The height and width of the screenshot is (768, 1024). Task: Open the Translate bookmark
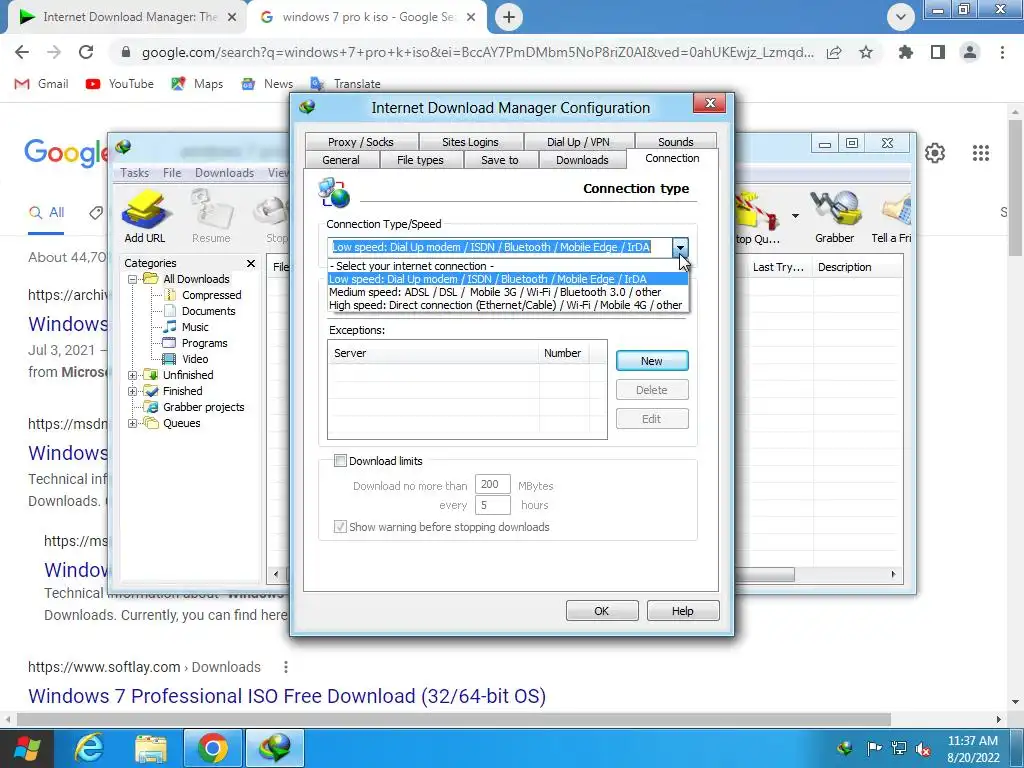(345, 84)
